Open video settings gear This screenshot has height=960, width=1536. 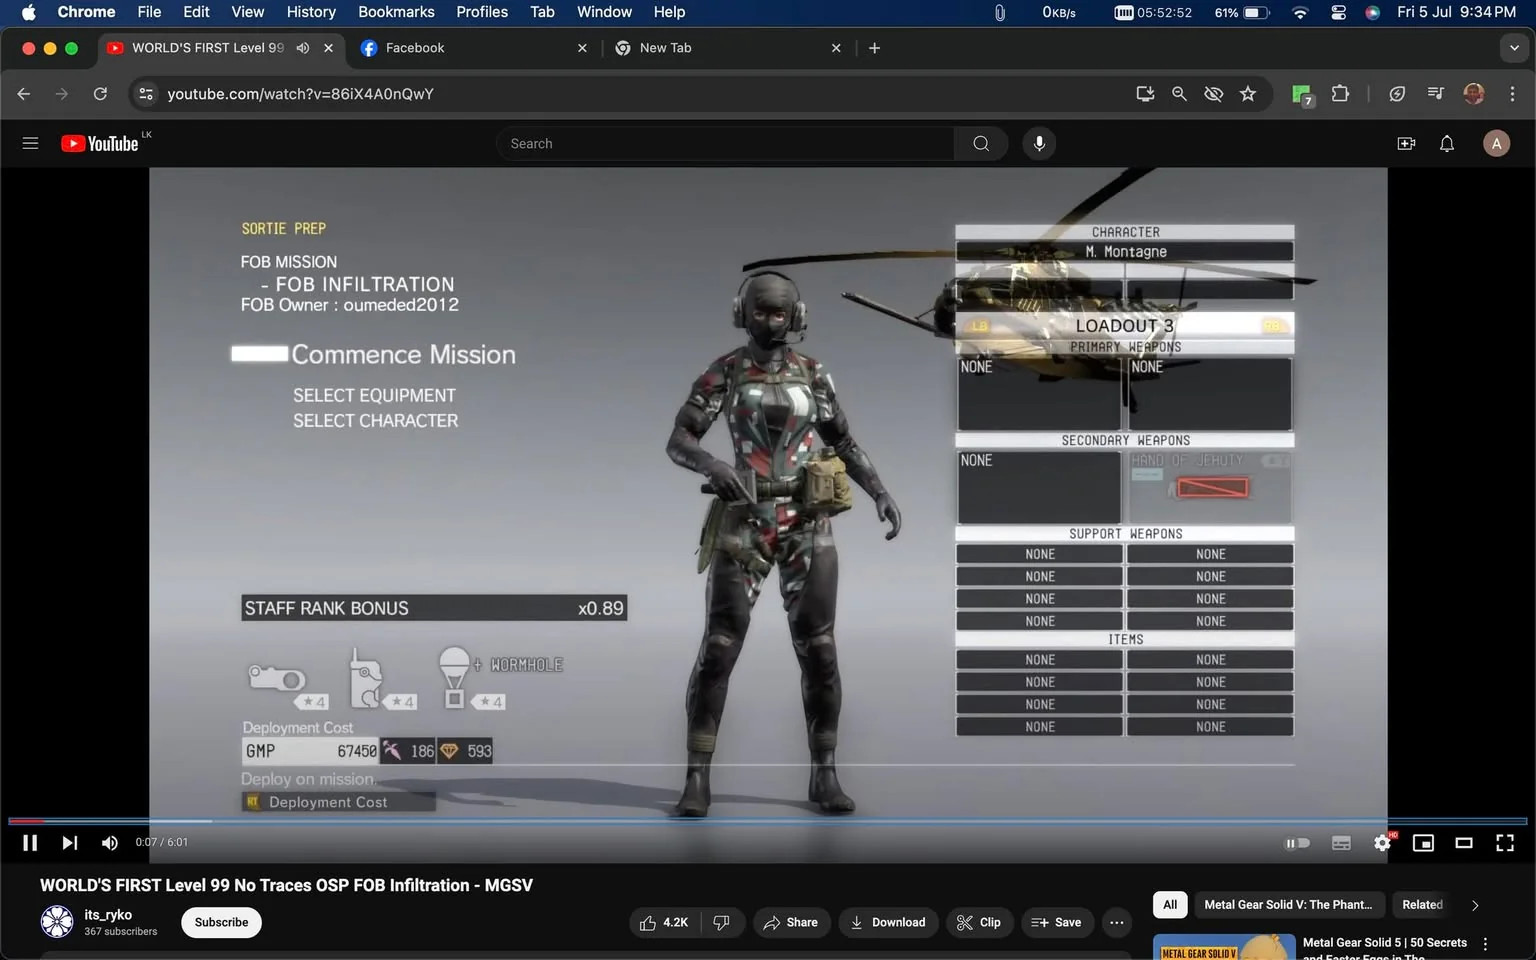pyautogui.click(x=1382, y=843)
